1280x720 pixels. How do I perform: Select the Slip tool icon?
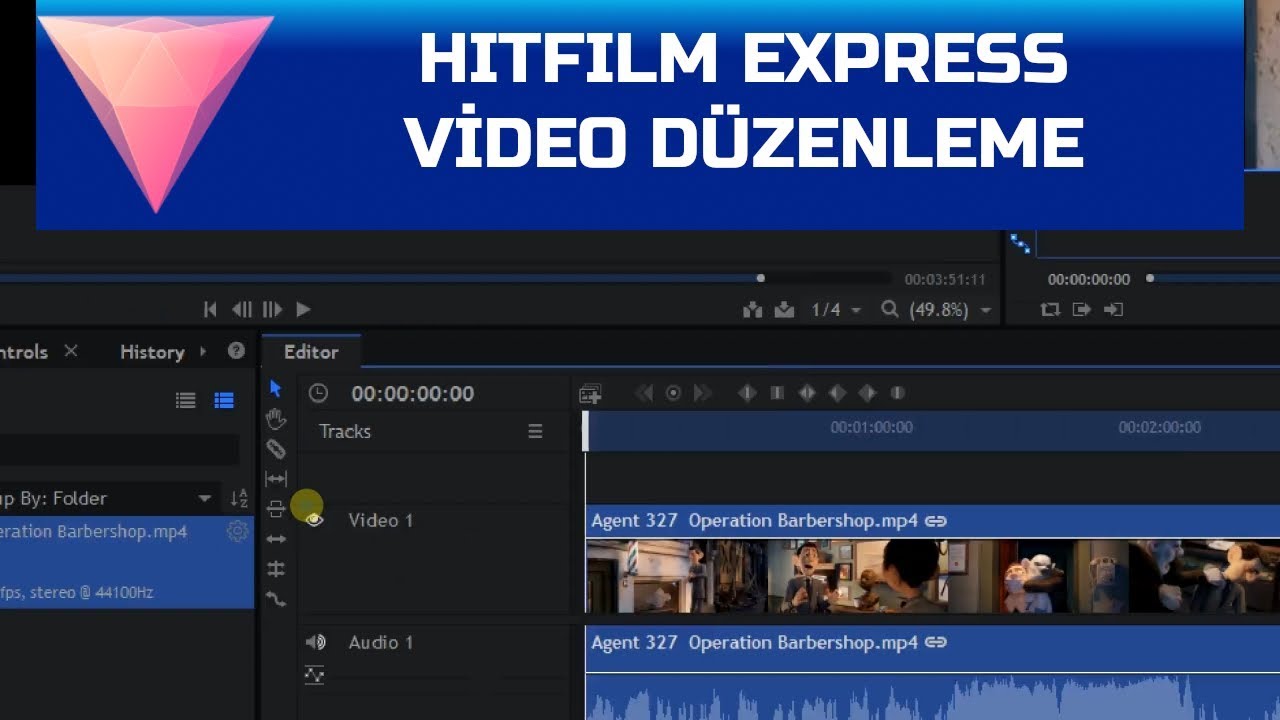(276, 479)
